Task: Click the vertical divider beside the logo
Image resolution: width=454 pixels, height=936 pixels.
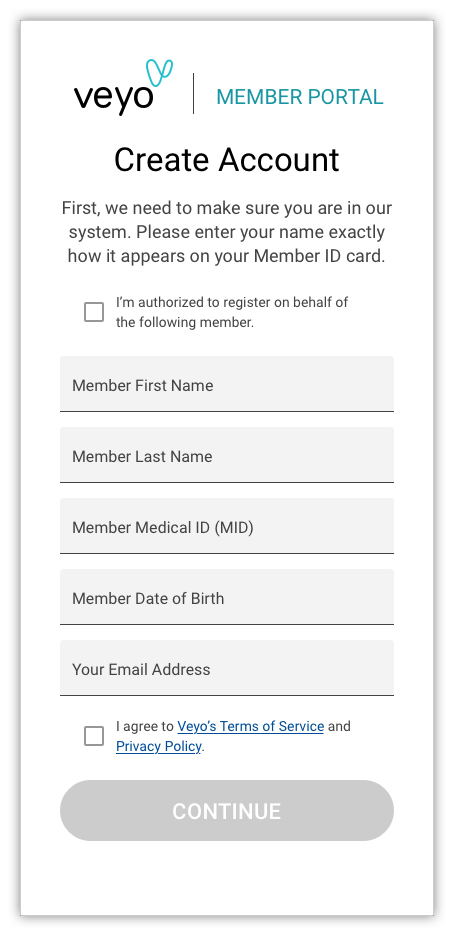Action: click(193, 93)
